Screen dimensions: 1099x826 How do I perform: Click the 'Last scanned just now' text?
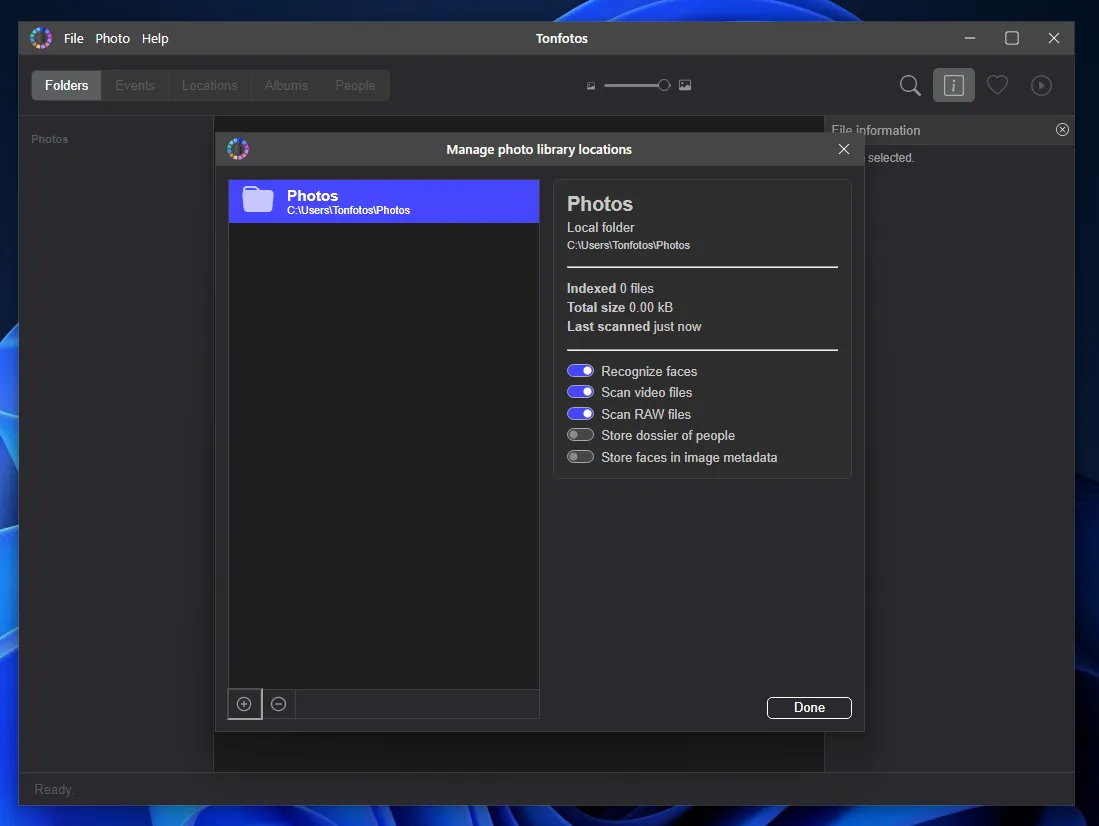(634, 327)
